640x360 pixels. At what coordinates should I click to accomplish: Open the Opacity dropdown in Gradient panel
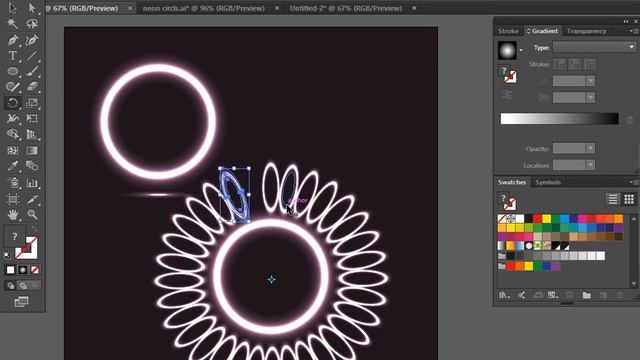coord(590,148)
